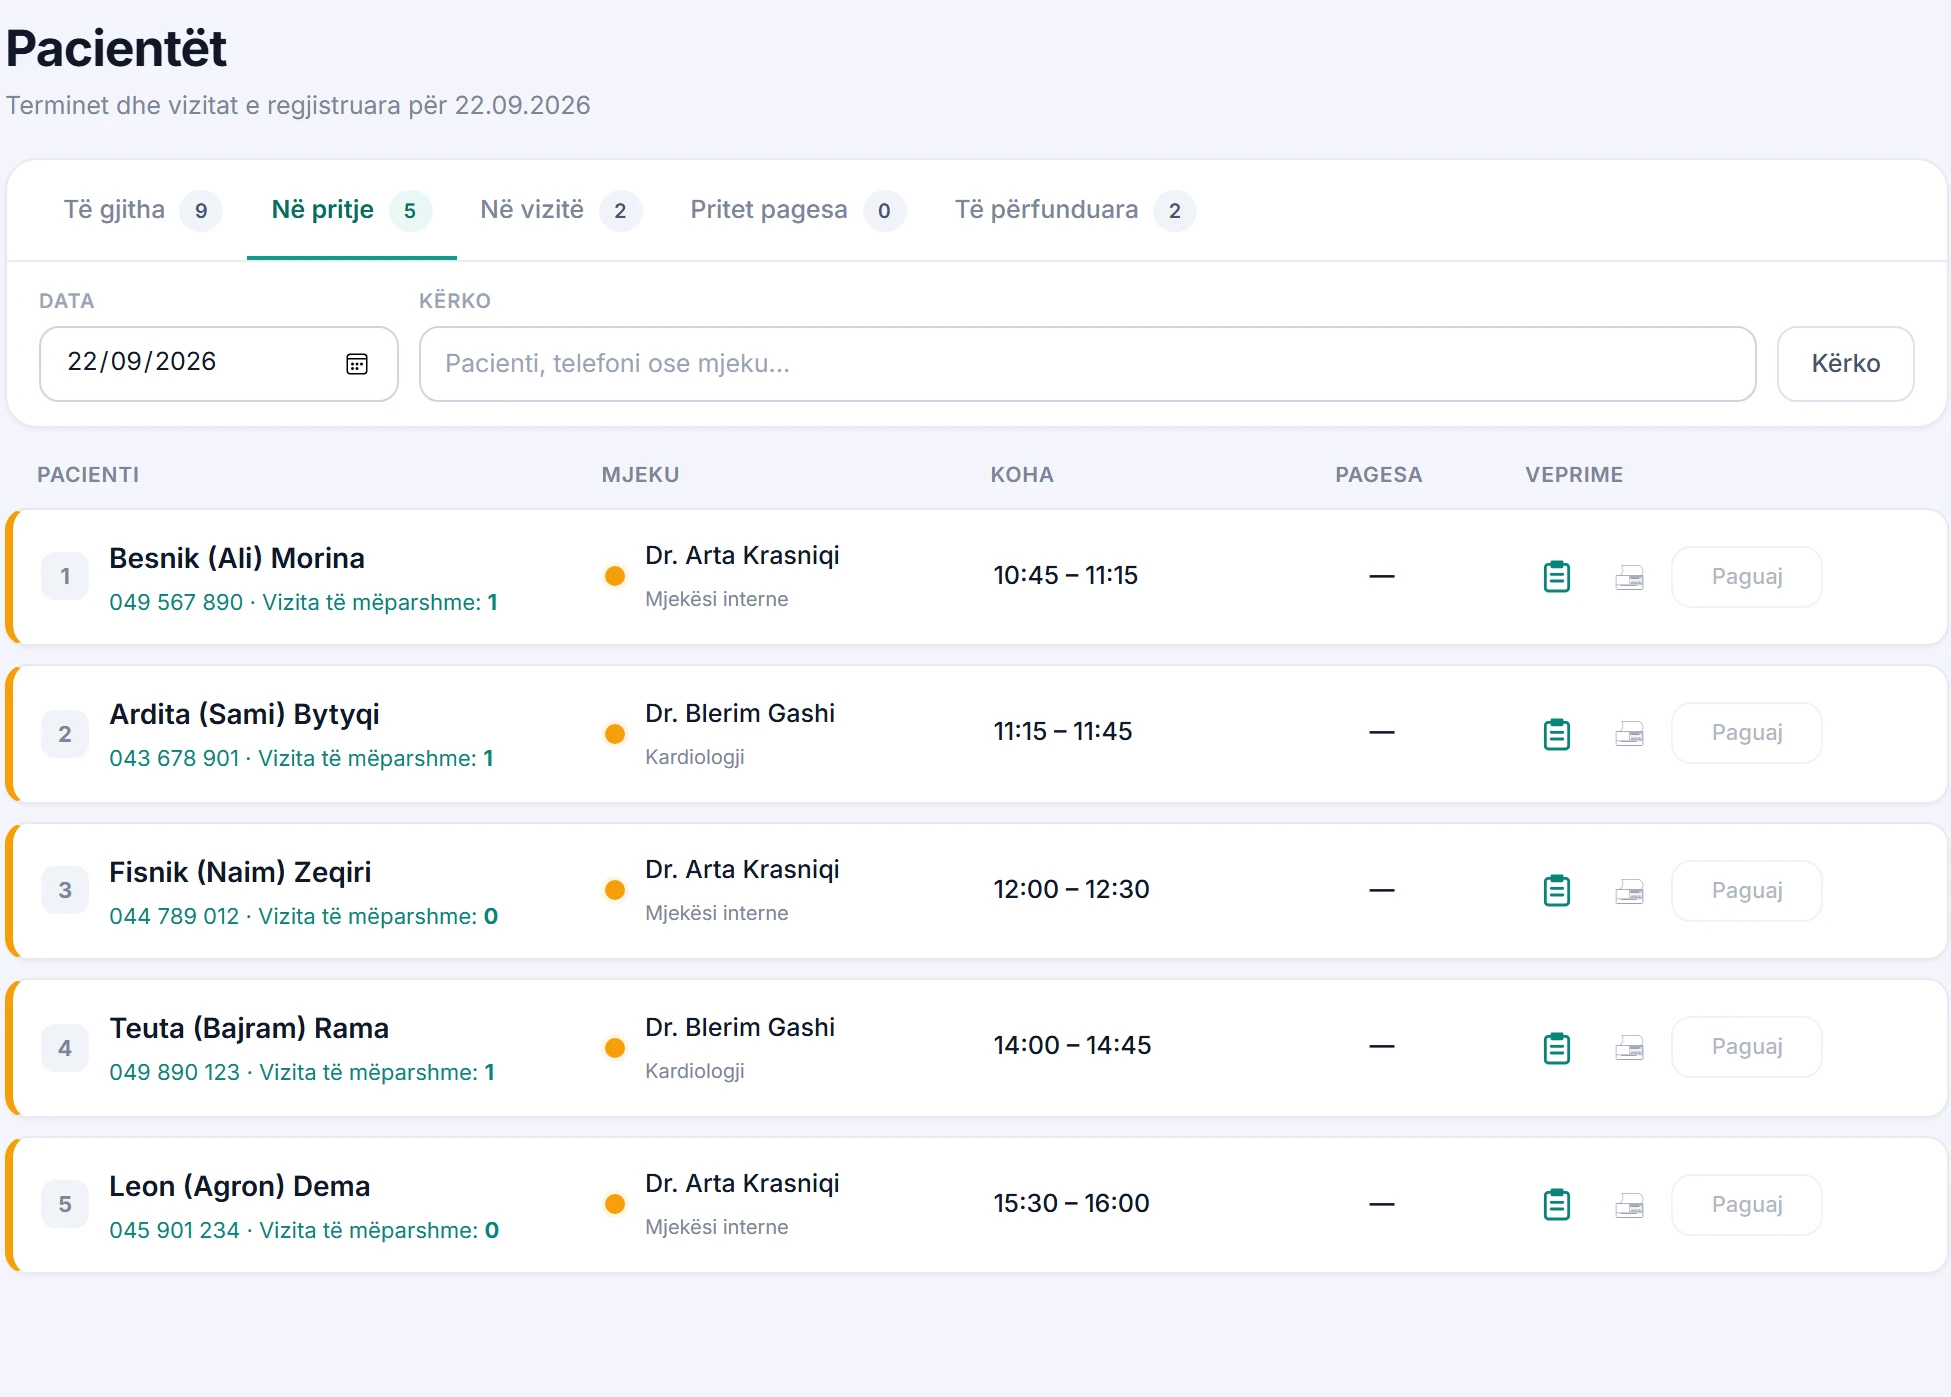Click orange status dot for Teuta Rama
1951x1397 pixels.
(x=615, y=1048)
